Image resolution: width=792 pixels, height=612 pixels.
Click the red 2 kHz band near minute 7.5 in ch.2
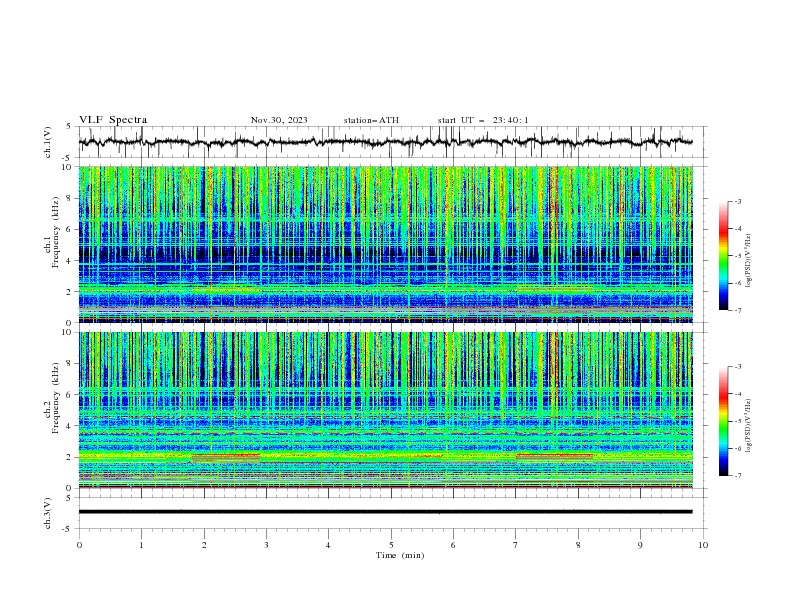pyautogui.click(x=554, y=455)
